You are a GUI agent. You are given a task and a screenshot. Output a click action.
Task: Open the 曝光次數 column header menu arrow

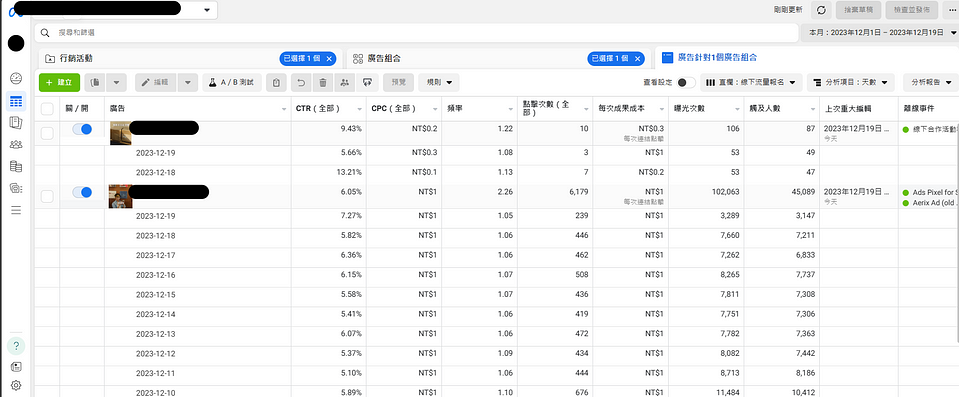pyautogui.click(x=737, y=109)
